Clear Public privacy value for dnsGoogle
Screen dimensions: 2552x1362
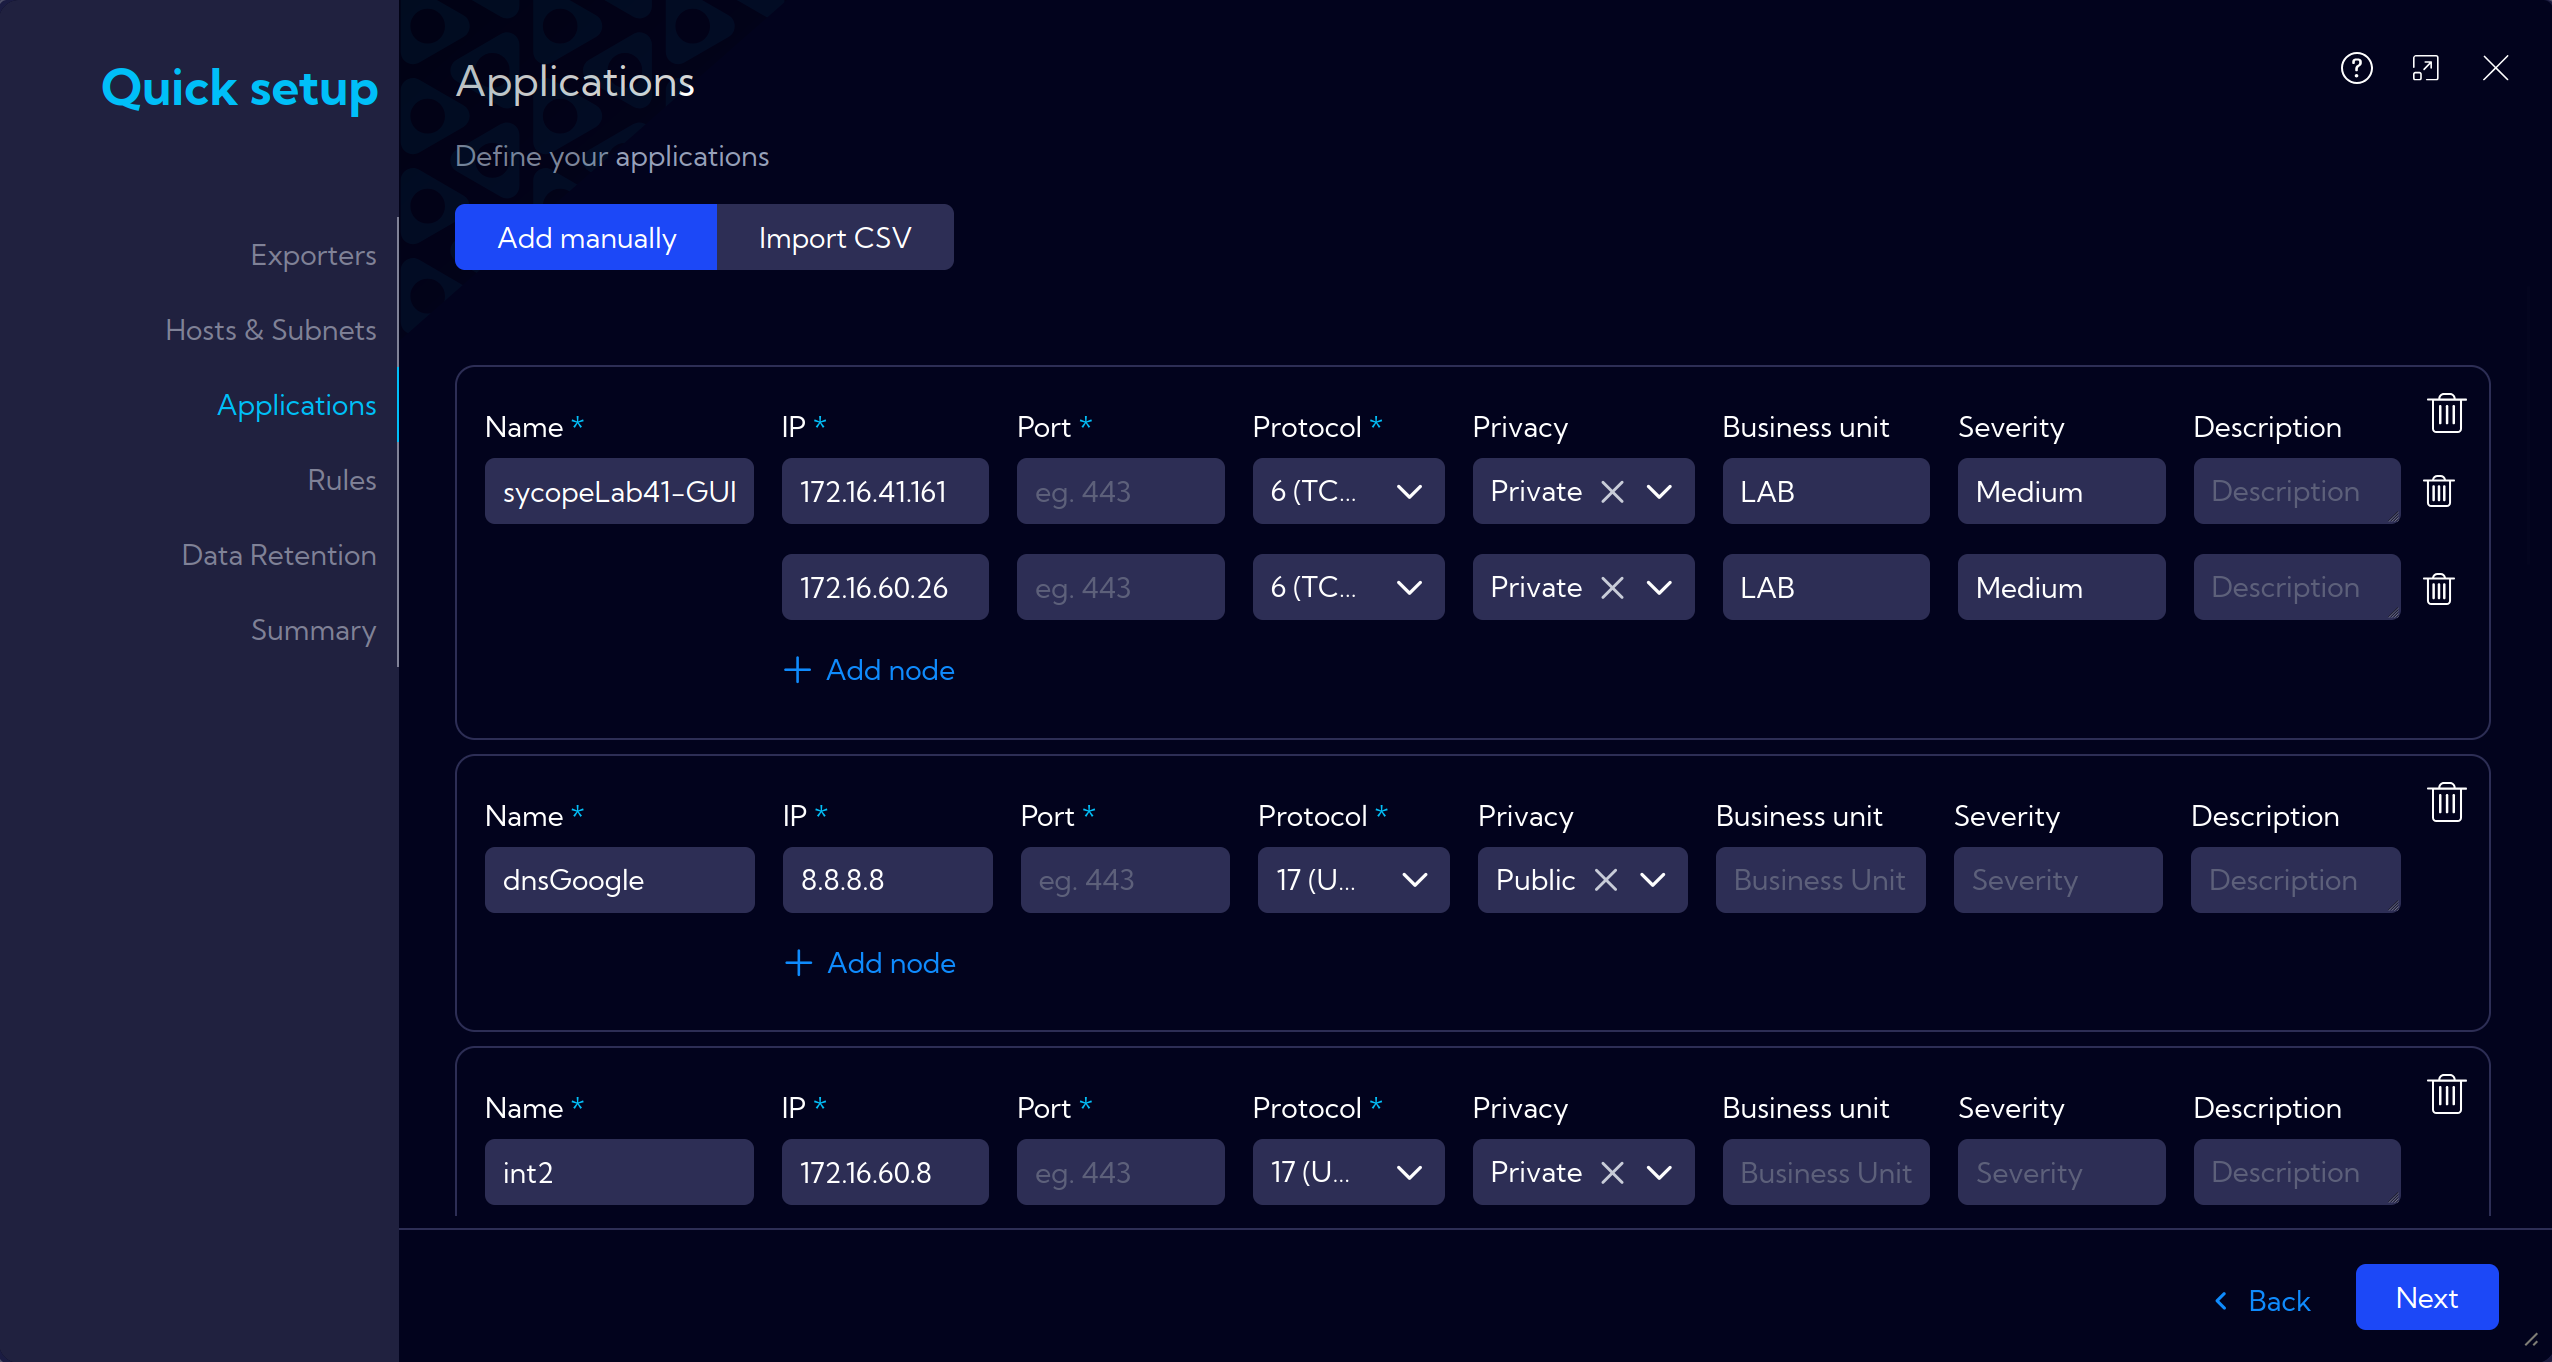tap(1606, 880)
